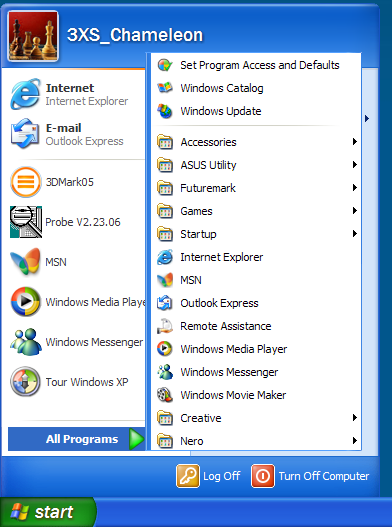Viewport: 392px width, 527px height.
Task: Click MSN icon in All Programs list
Action: pyautogui.click(x=165, y=280)
